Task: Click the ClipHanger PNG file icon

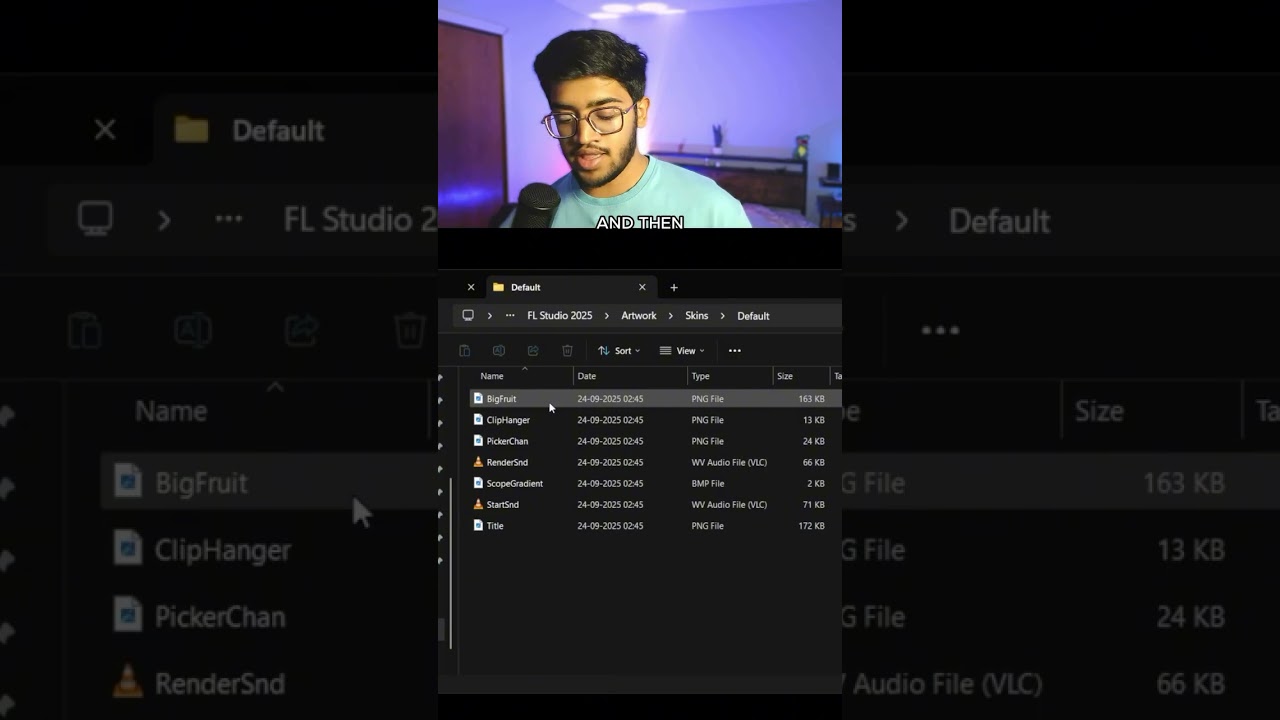Action: [478, 419]
